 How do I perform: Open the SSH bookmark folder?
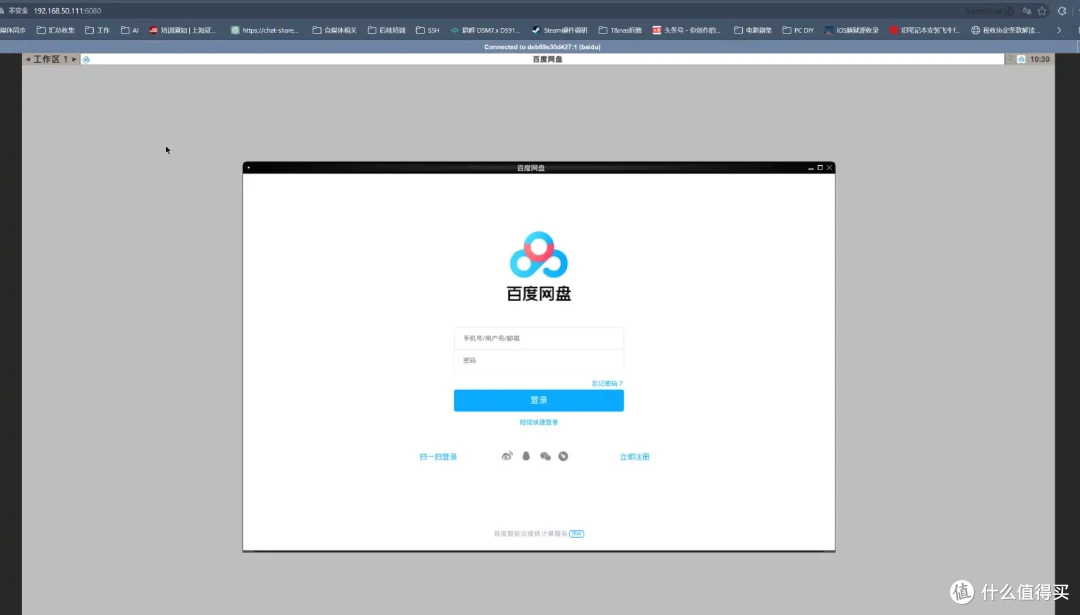pyautogui.click(x=427, y=30)
